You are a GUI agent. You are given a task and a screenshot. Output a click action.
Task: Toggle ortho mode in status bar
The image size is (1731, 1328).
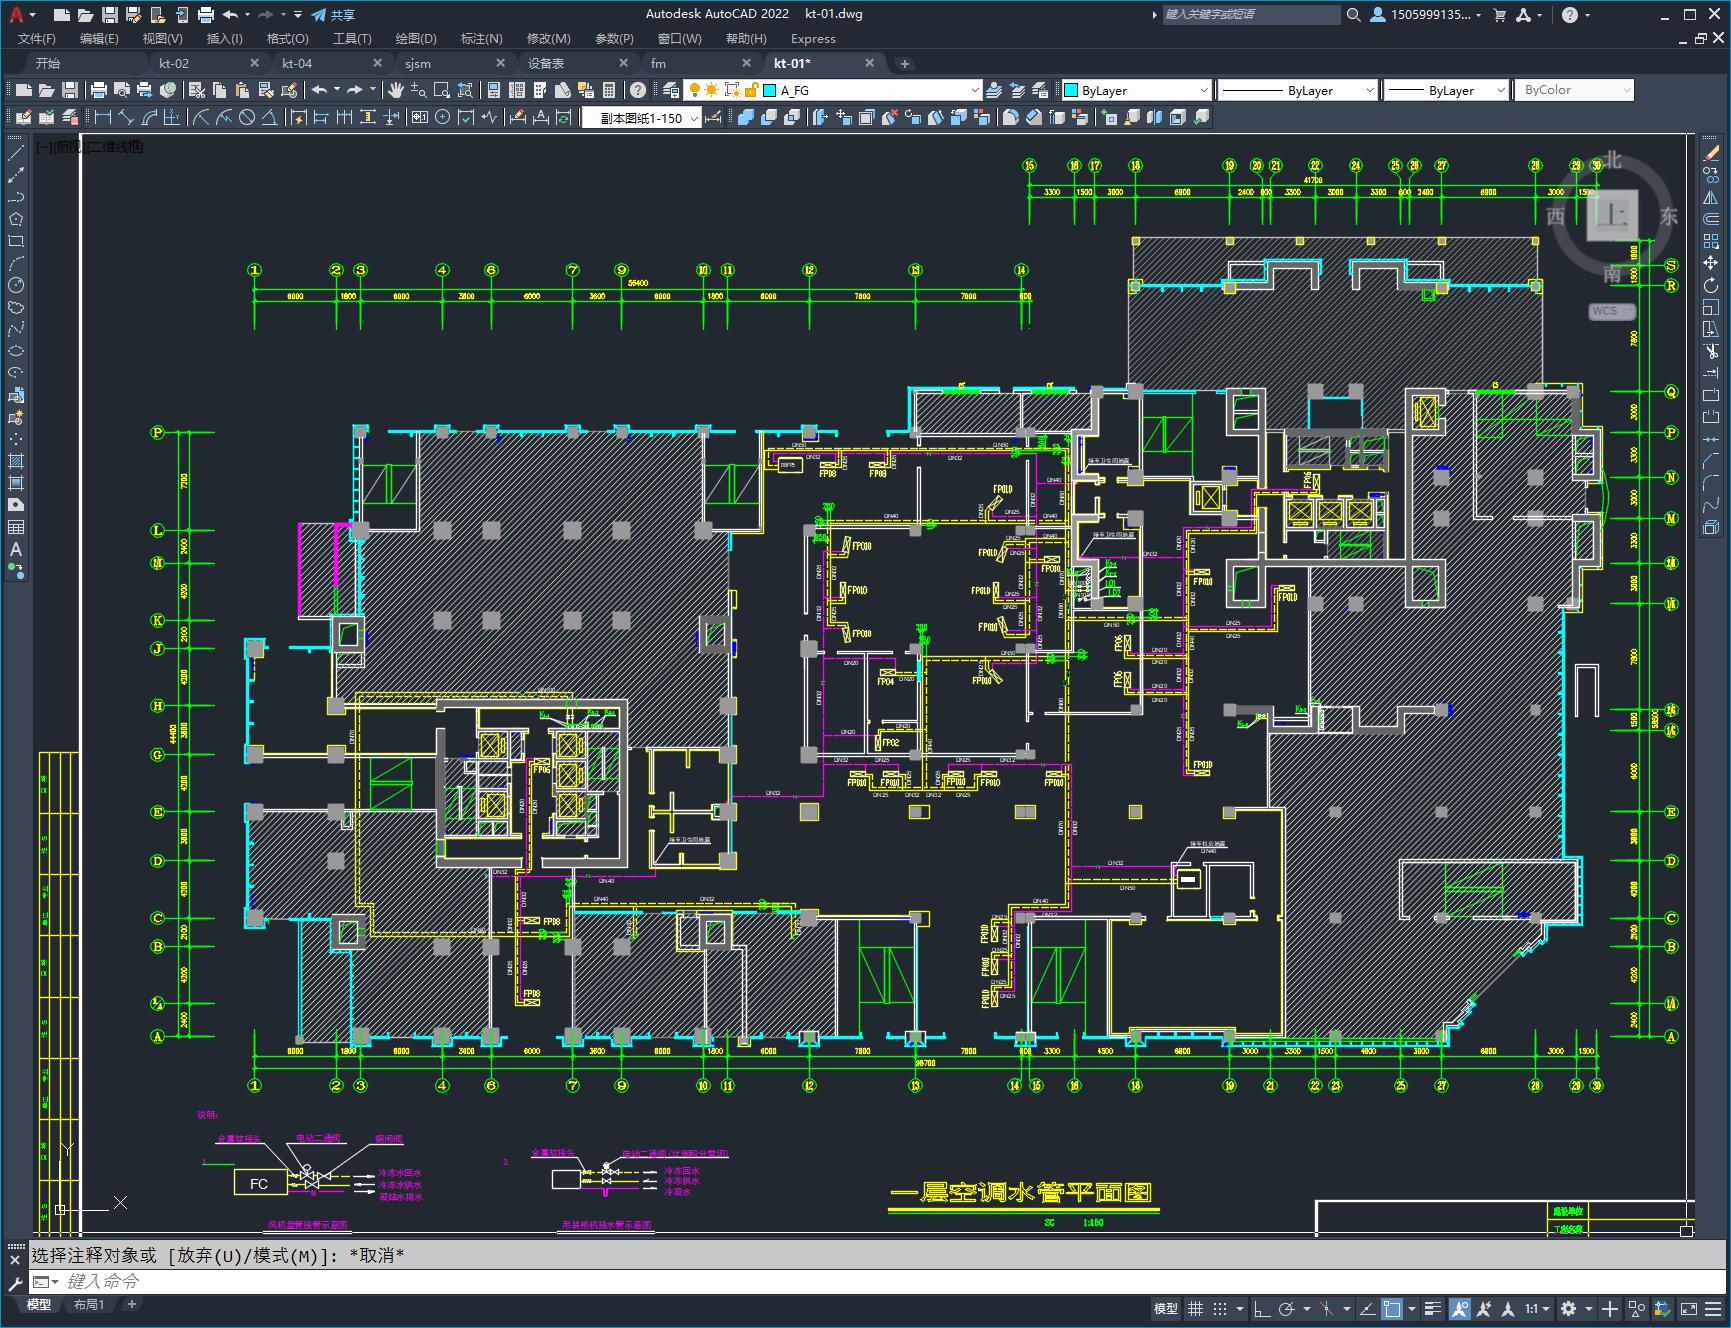click(x=1262, y=1308)
